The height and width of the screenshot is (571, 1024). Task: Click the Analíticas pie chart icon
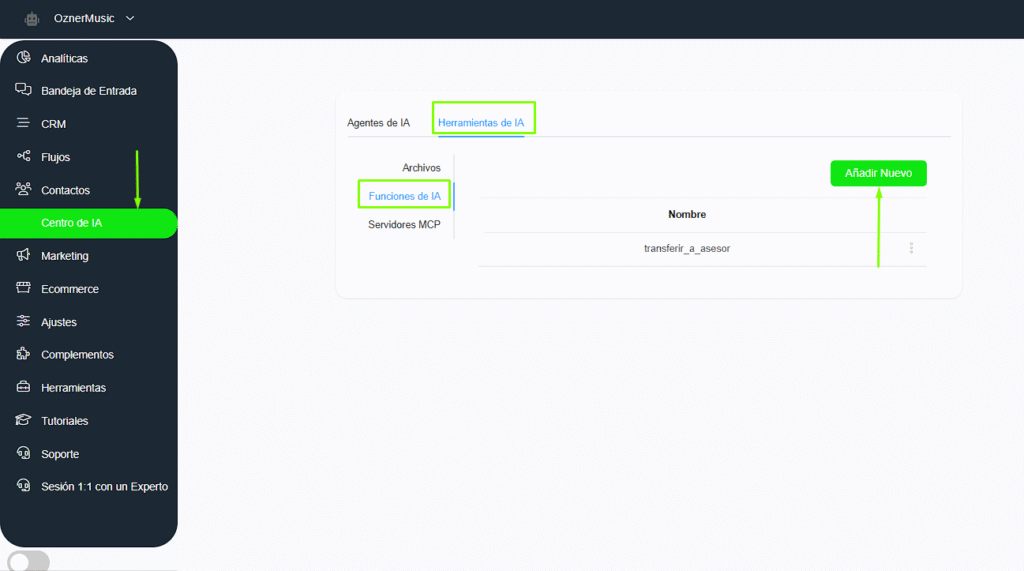pos(24,58)
